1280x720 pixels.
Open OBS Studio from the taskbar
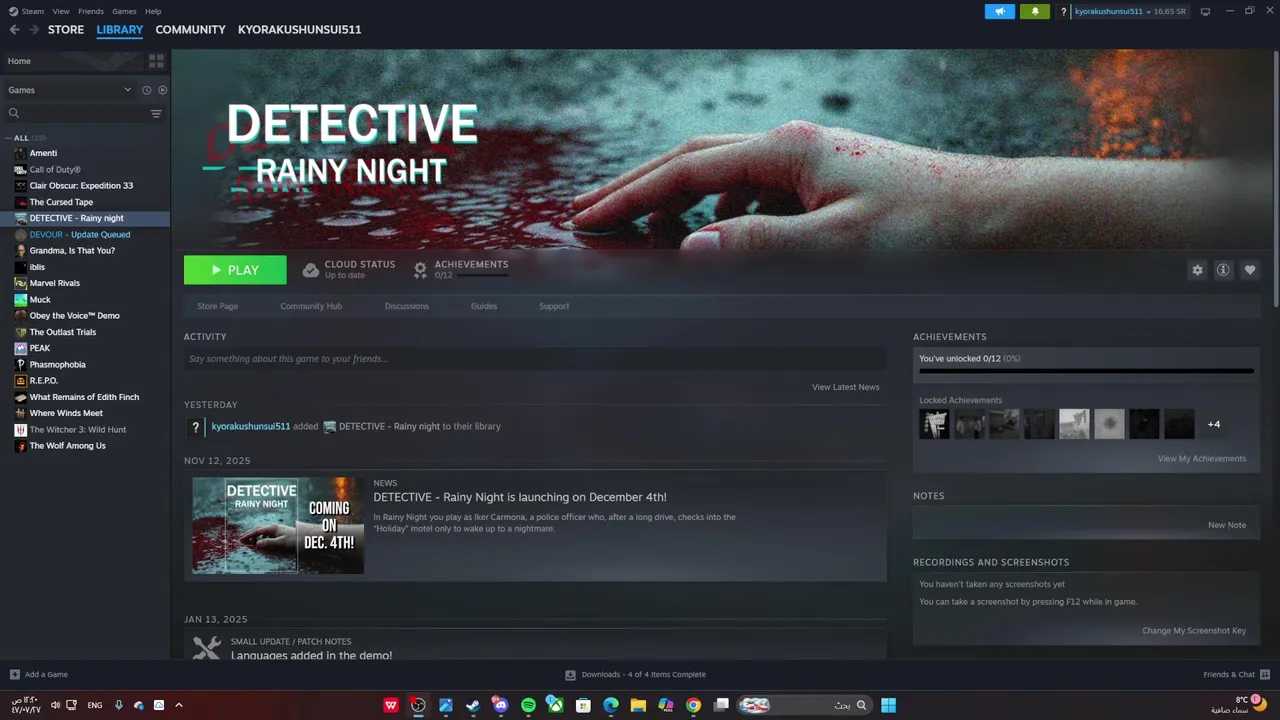(418, 705)
